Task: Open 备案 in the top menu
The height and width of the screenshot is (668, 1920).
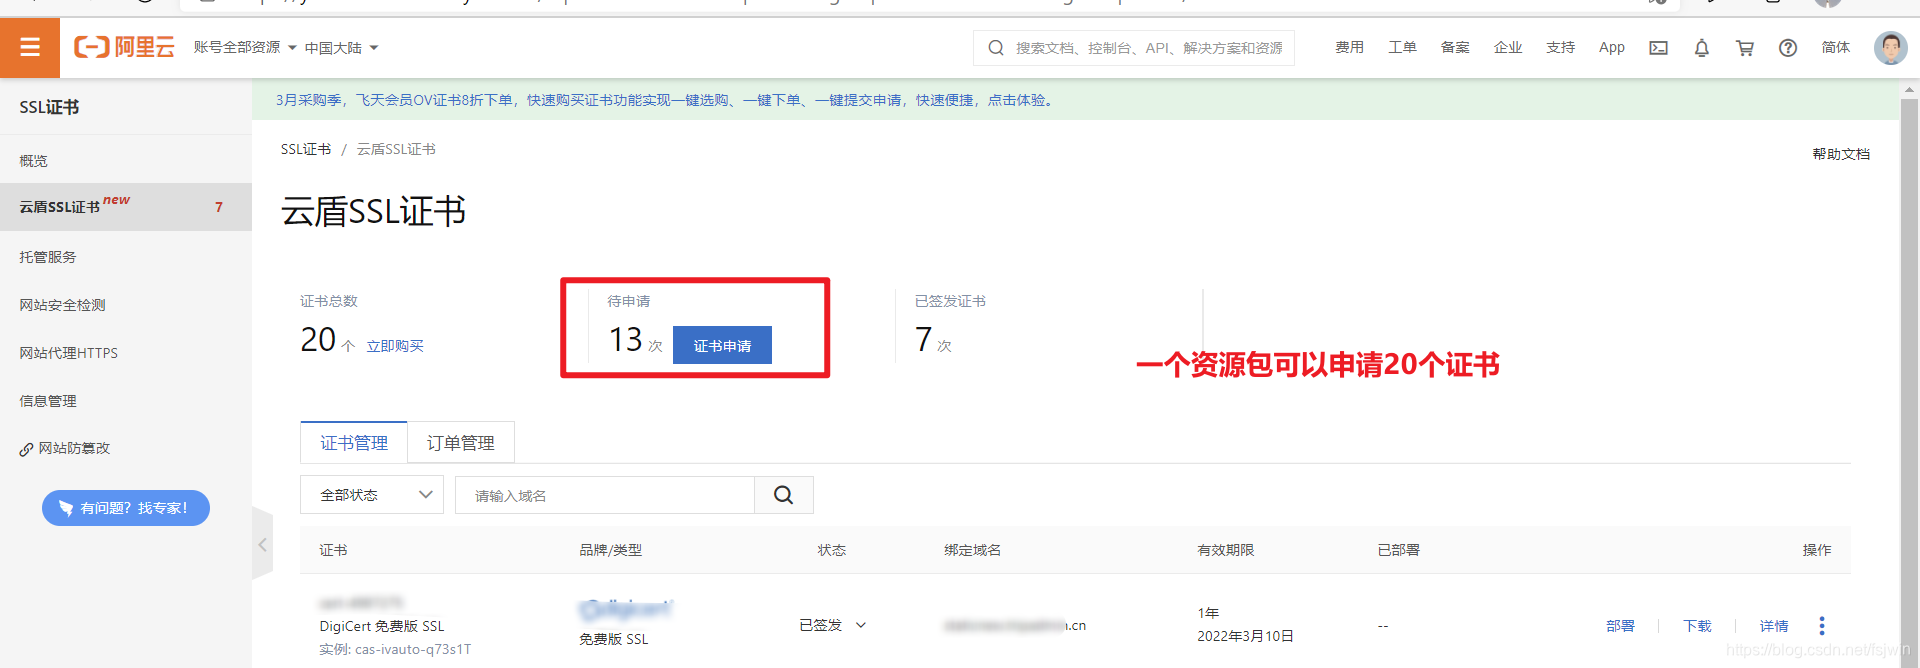Action: (x=1455, y=47)
